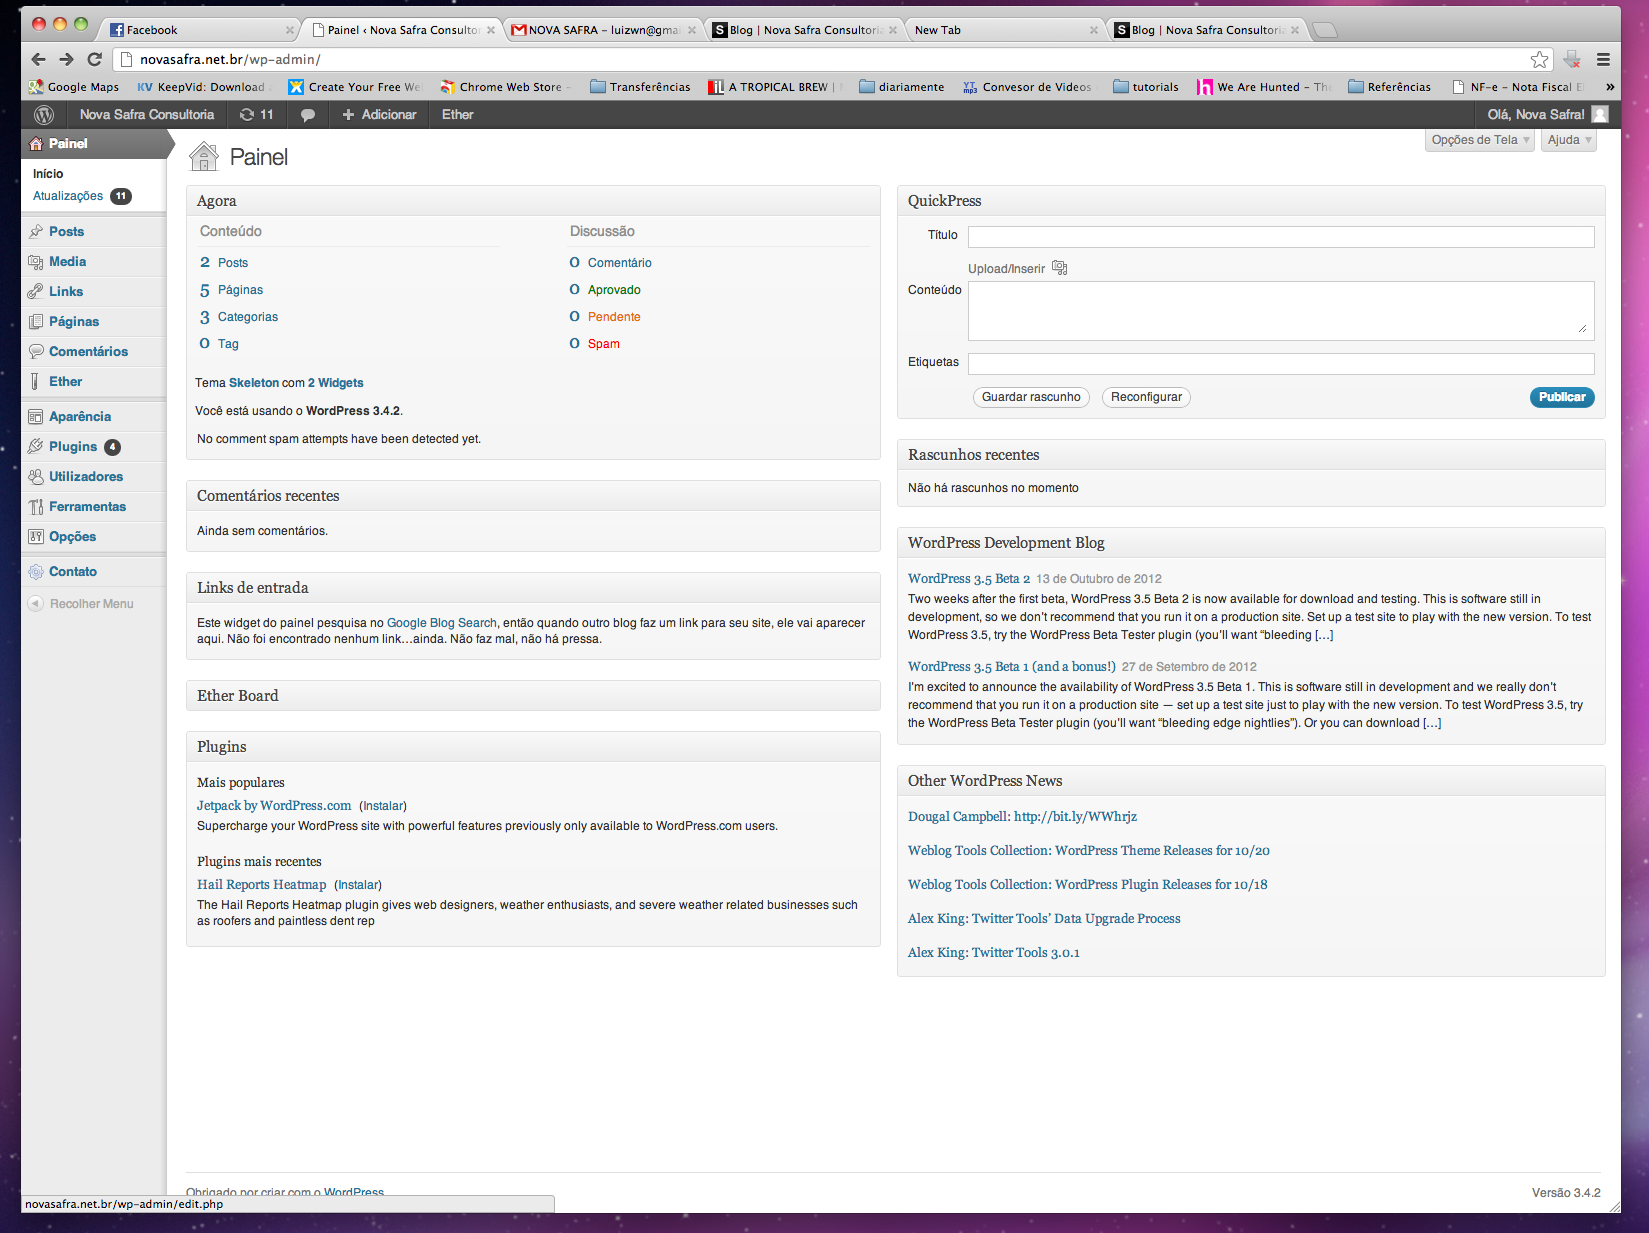Expand the Opções de Tela panel
The width and height of the screenshot is (1649, 1233).
tap(1479, 140)
